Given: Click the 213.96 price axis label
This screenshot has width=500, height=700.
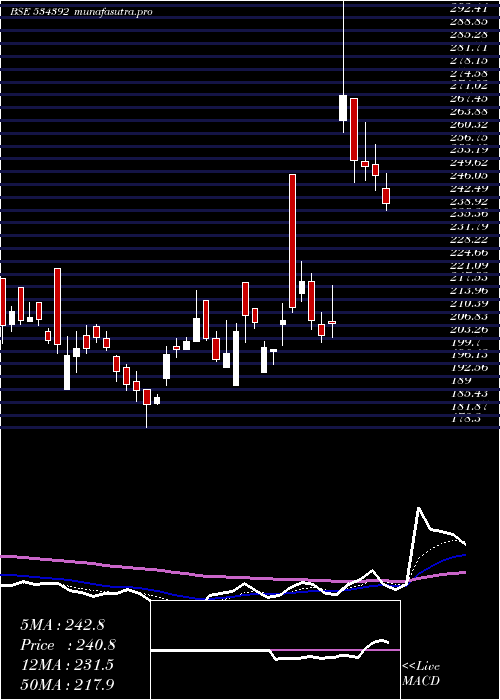Looking at the screenshot, I should click(x=470, y=291).
